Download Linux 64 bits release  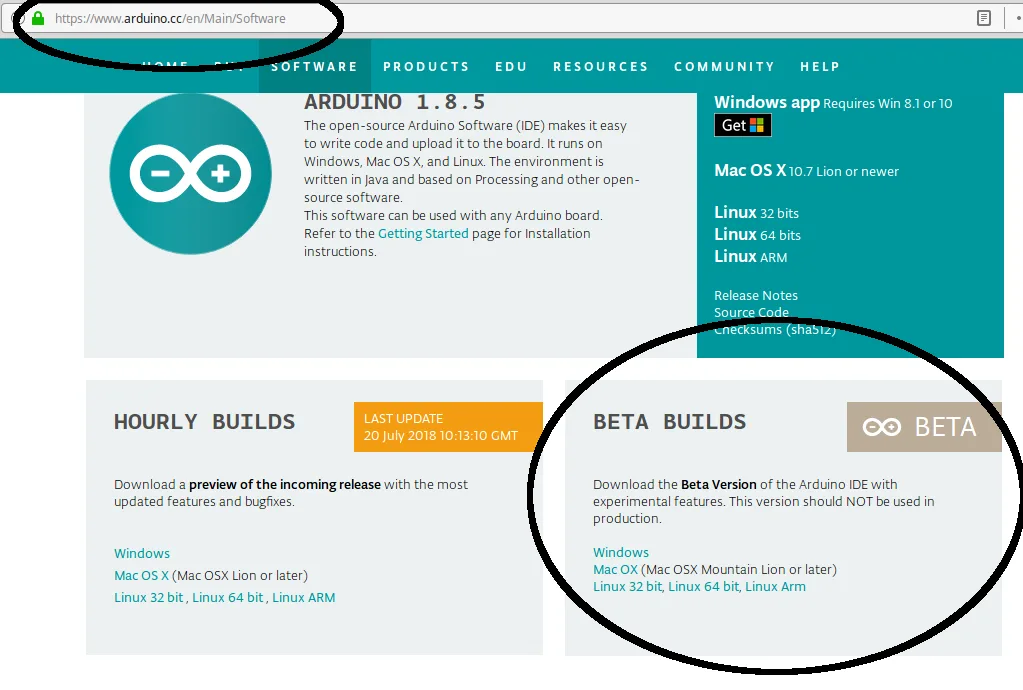757,235
